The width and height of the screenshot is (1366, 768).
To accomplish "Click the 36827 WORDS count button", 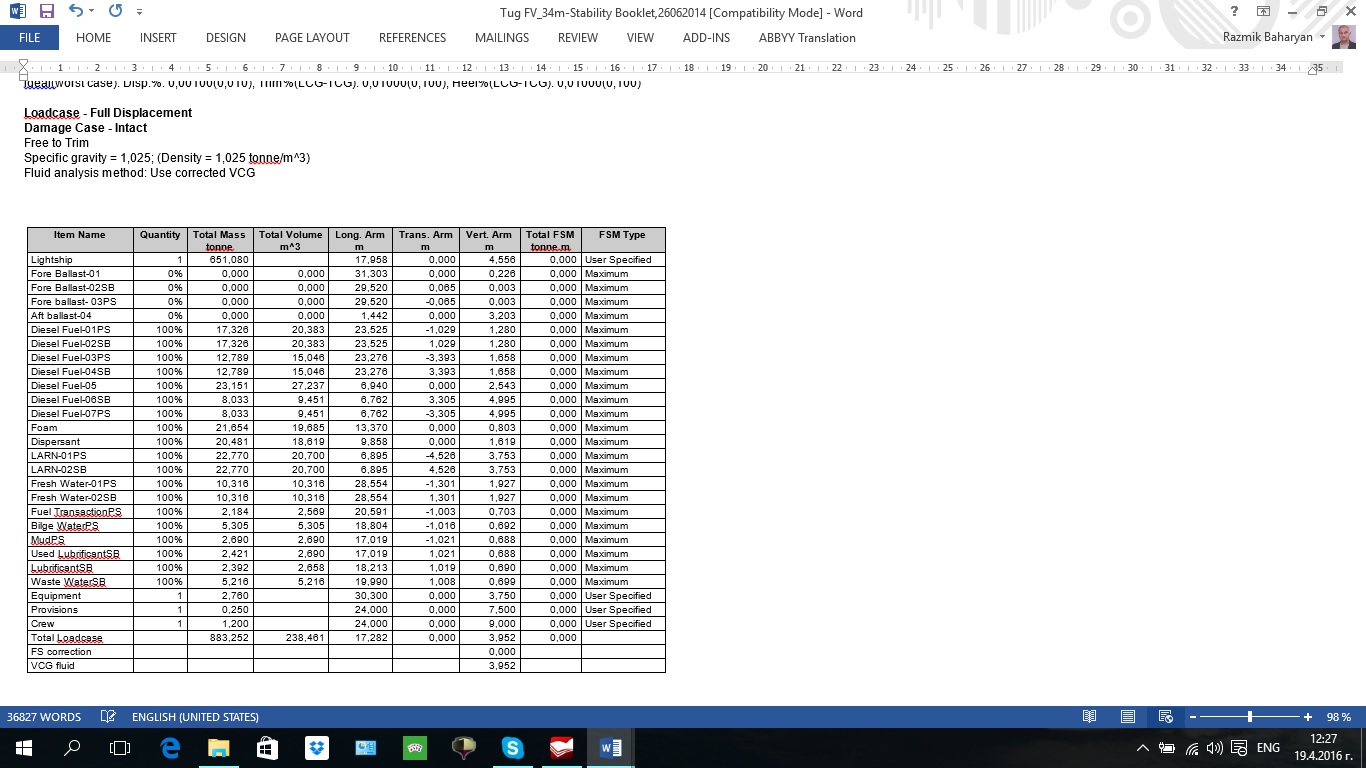I will point(44,717).
